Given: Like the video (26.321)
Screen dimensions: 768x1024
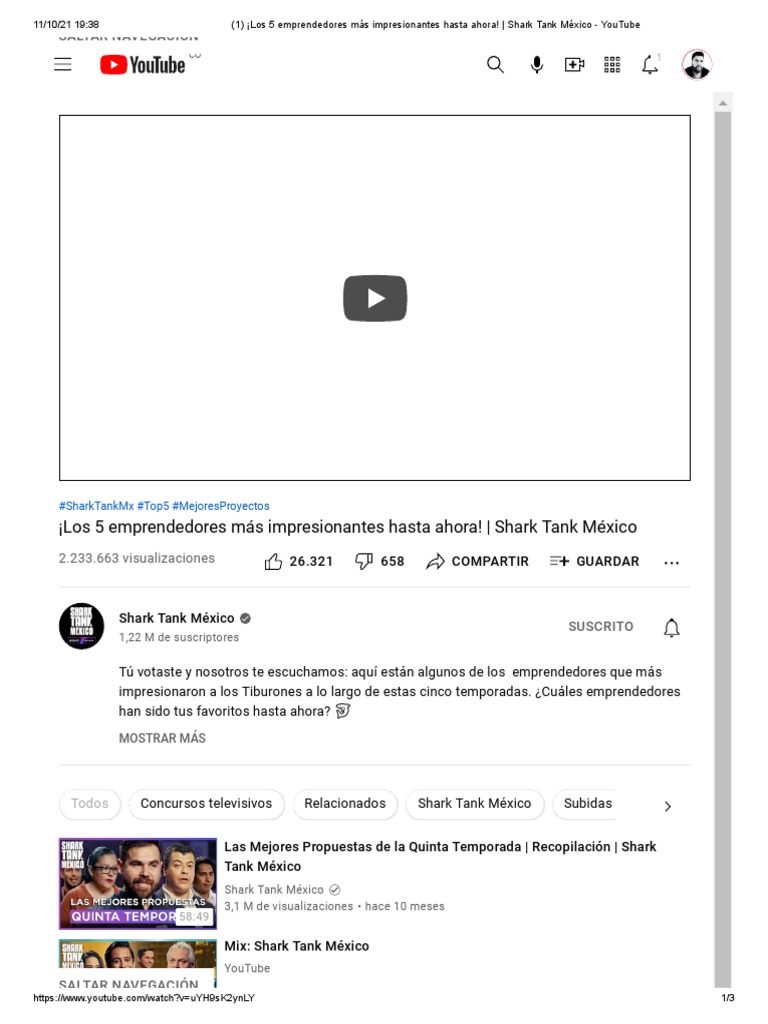Looking at the screenshot, I should [x=298, y=562].
